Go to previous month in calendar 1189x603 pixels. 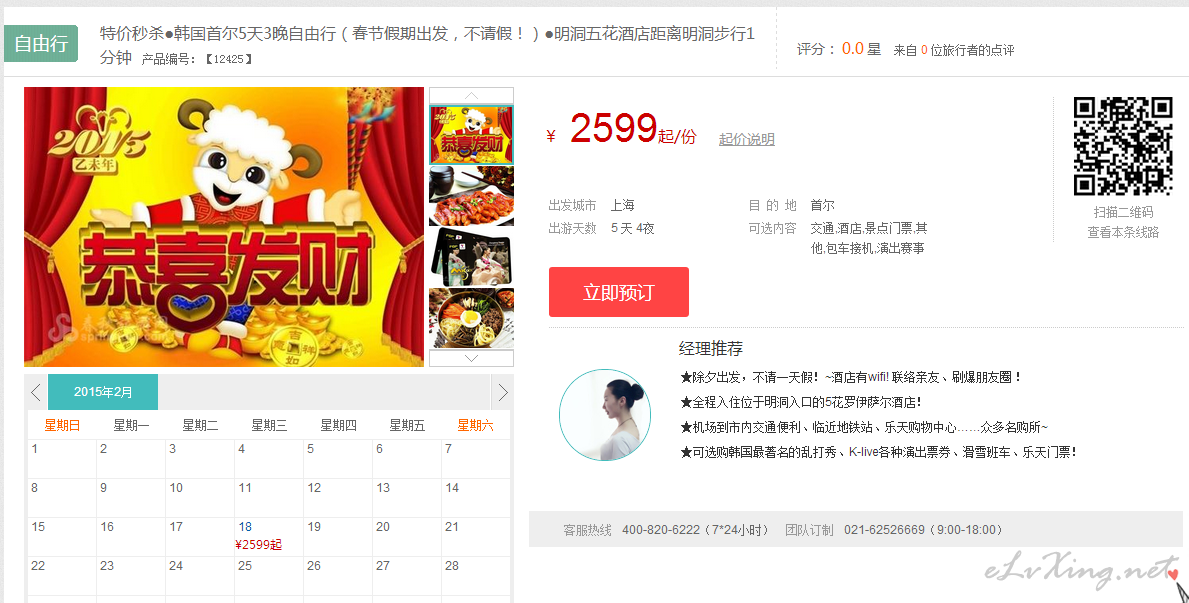click(36, 392)
